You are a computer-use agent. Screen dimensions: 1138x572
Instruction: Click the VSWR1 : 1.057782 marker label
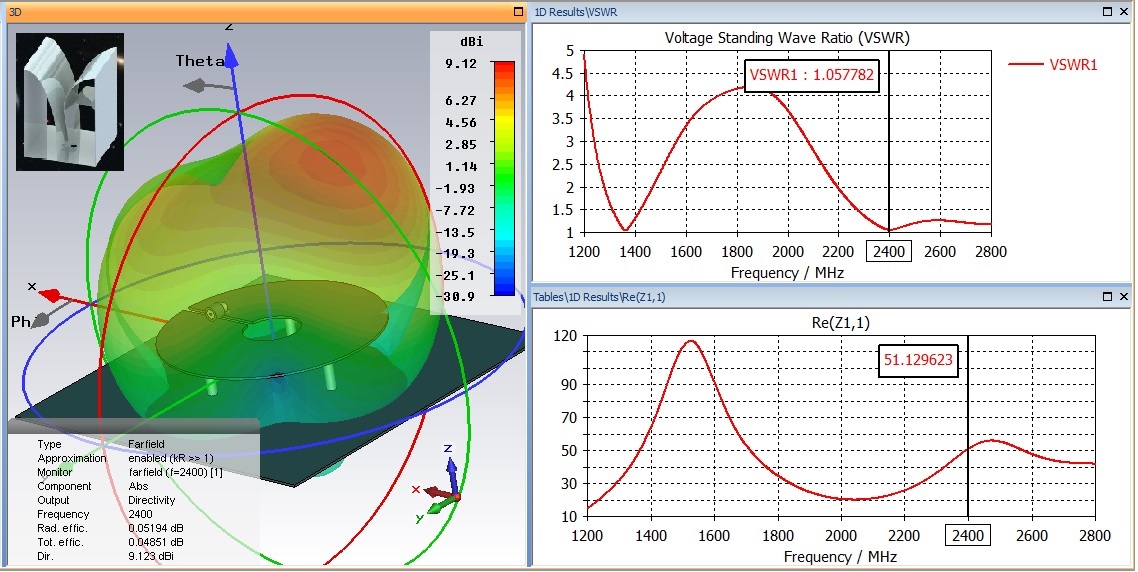point(811,74)
